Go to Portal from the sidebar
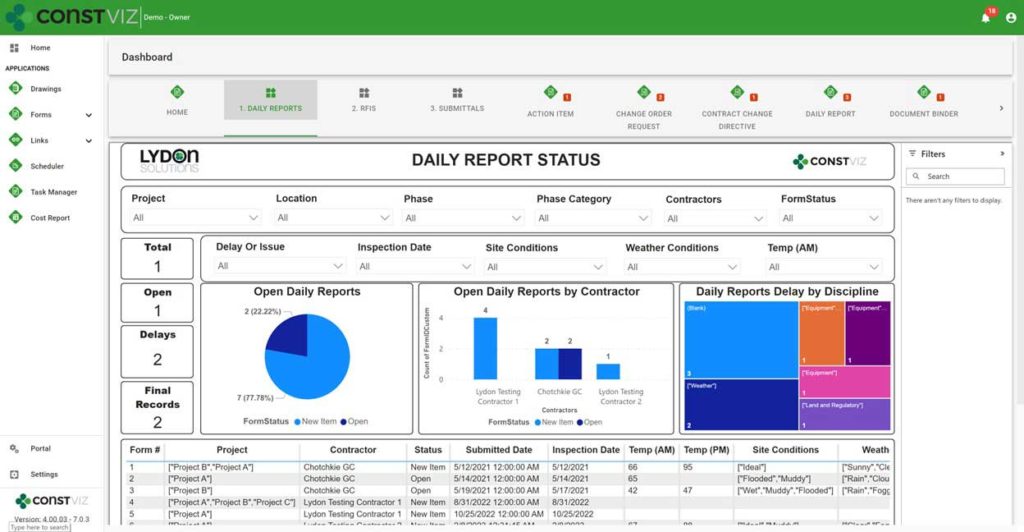 coord(40,449)
